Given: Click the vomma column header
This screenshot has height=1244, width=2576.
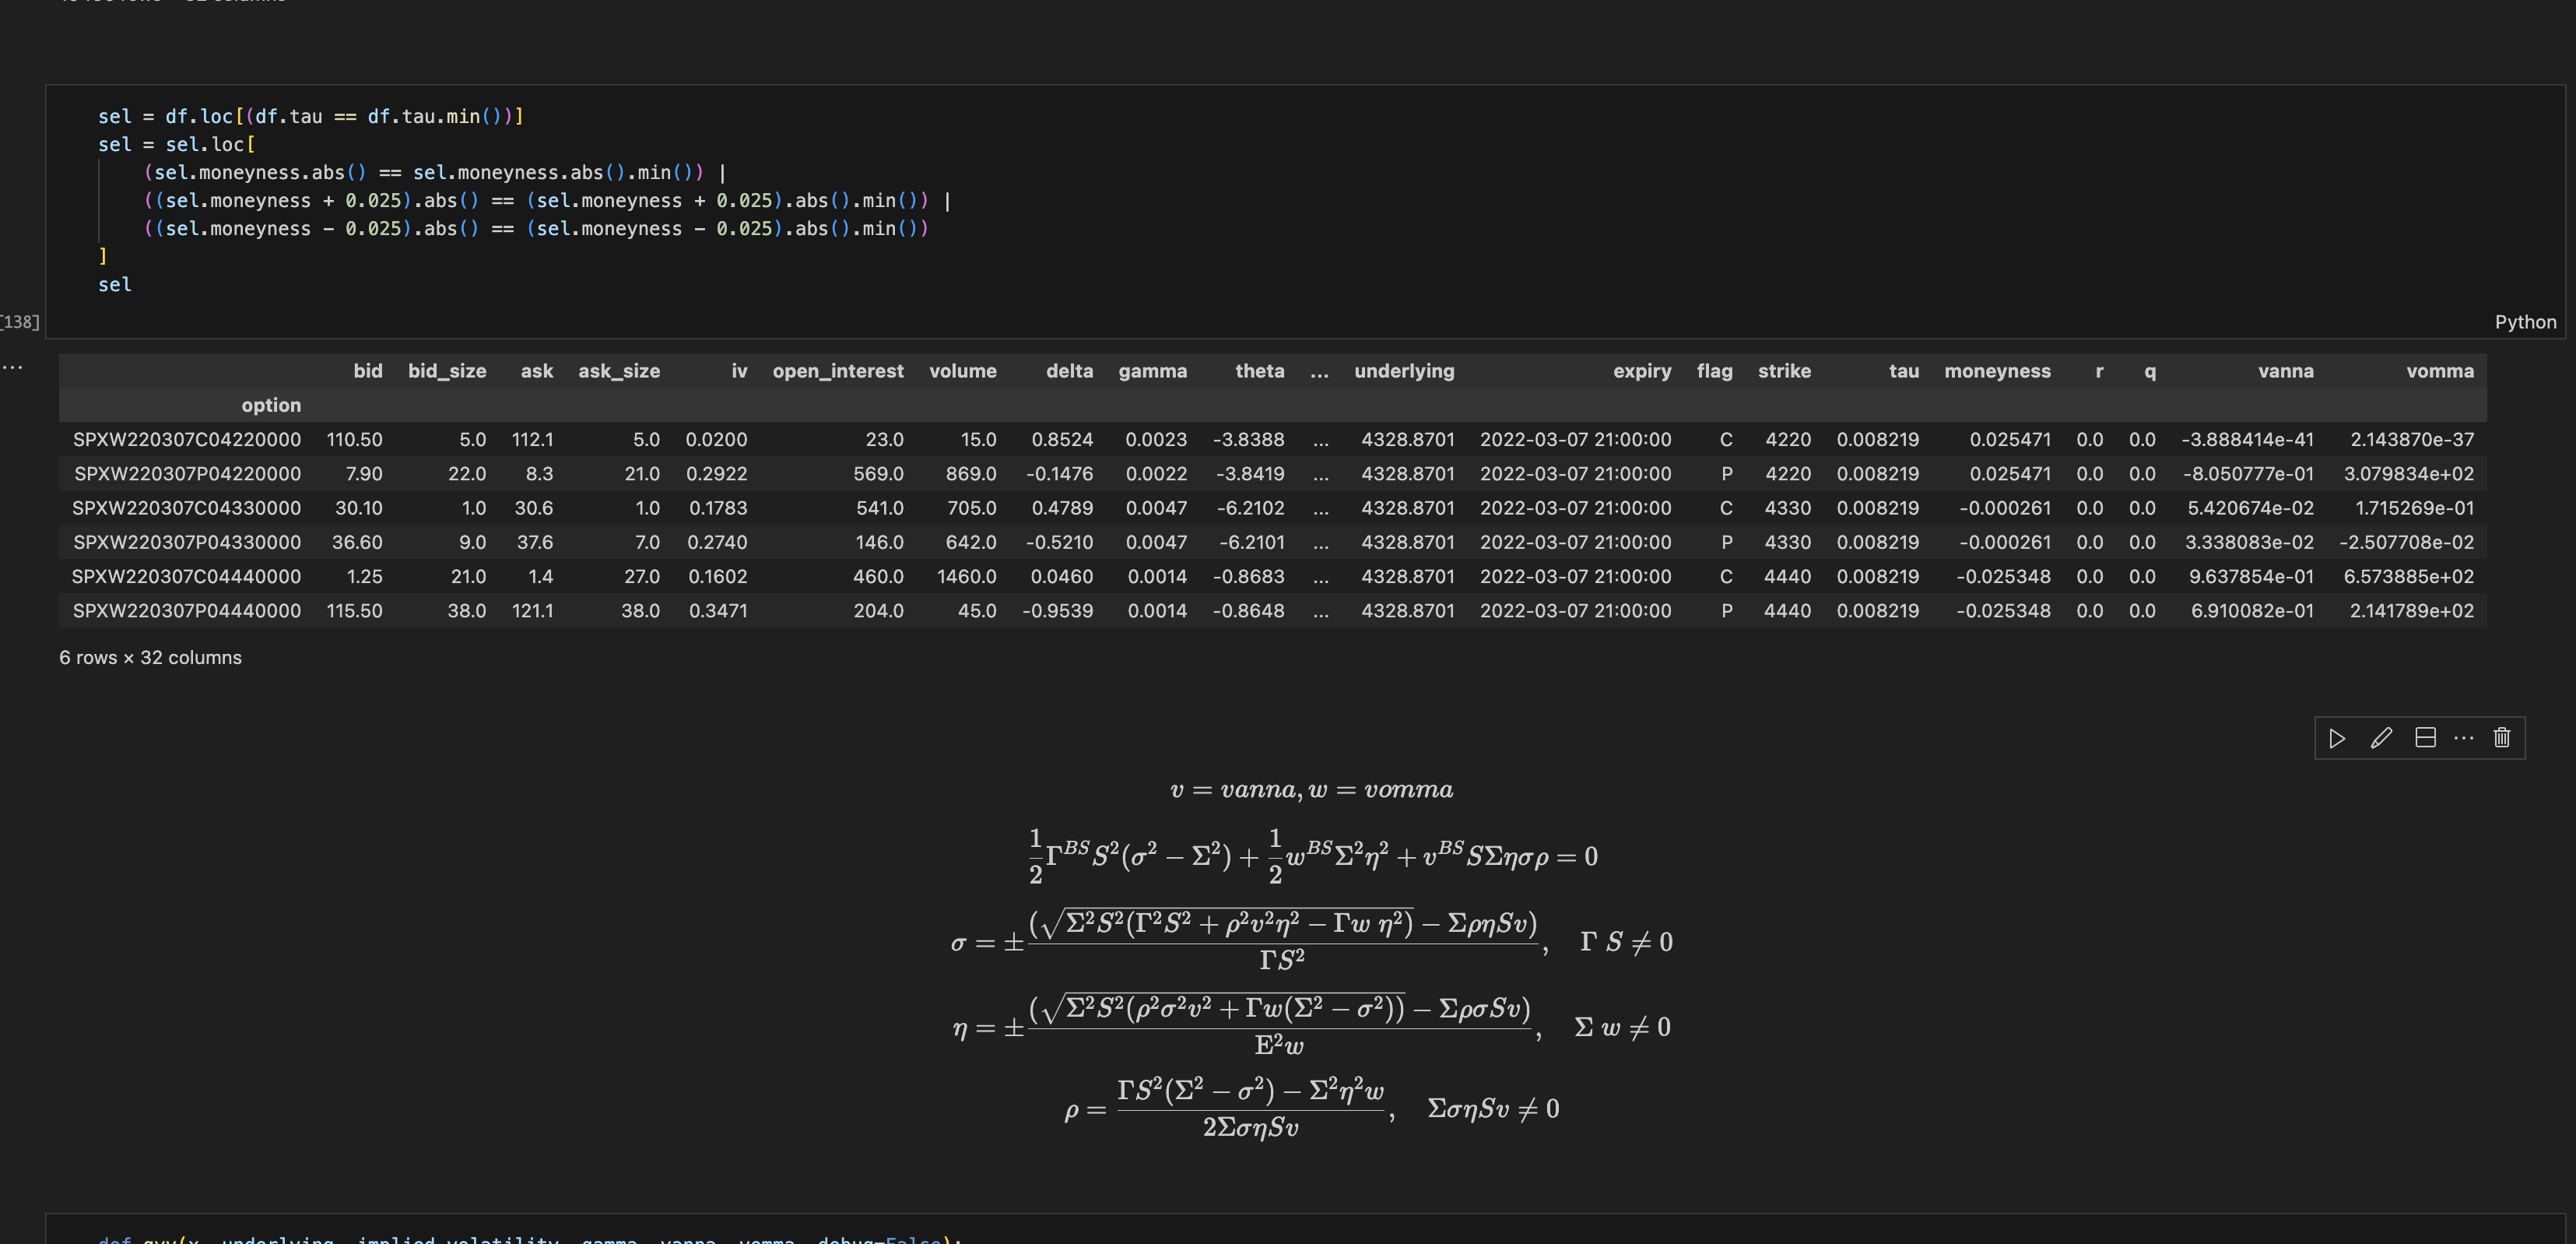Looking at the screenshot, I should [2440, 371].
